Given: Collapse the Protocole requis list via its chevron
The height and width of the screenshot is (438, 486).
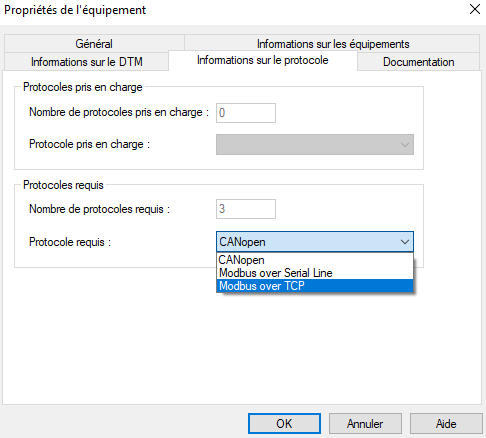Looking at the screenshot, I should 405,242.
